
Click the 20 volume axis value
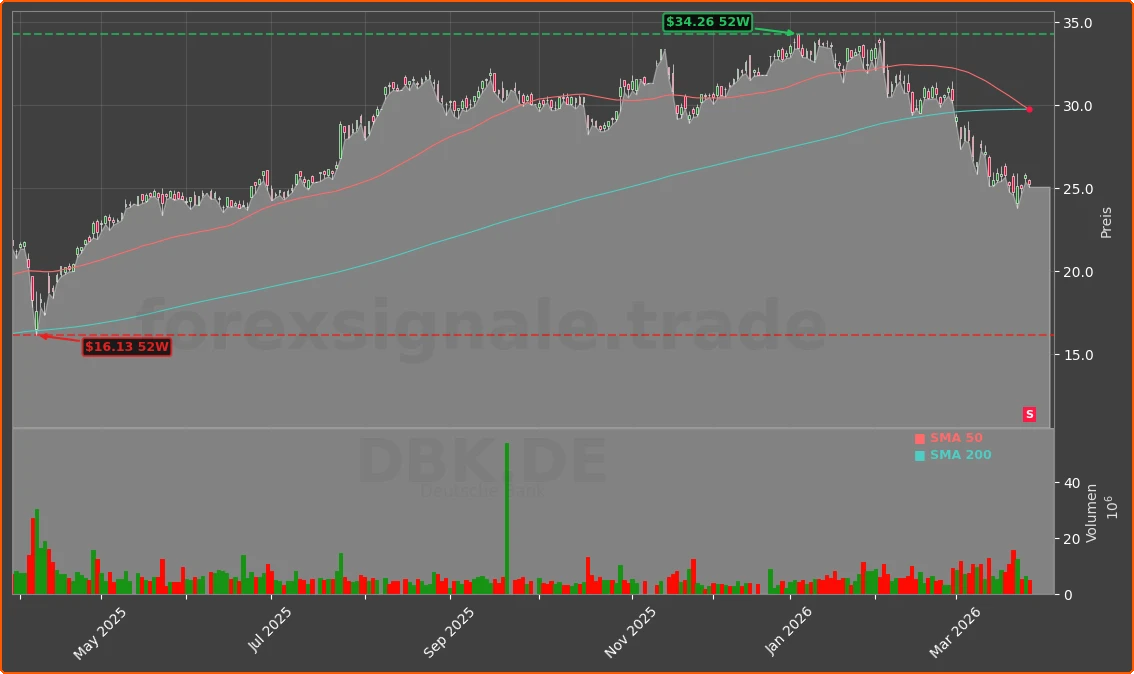pyautogui.click(x=1072, y=539)
